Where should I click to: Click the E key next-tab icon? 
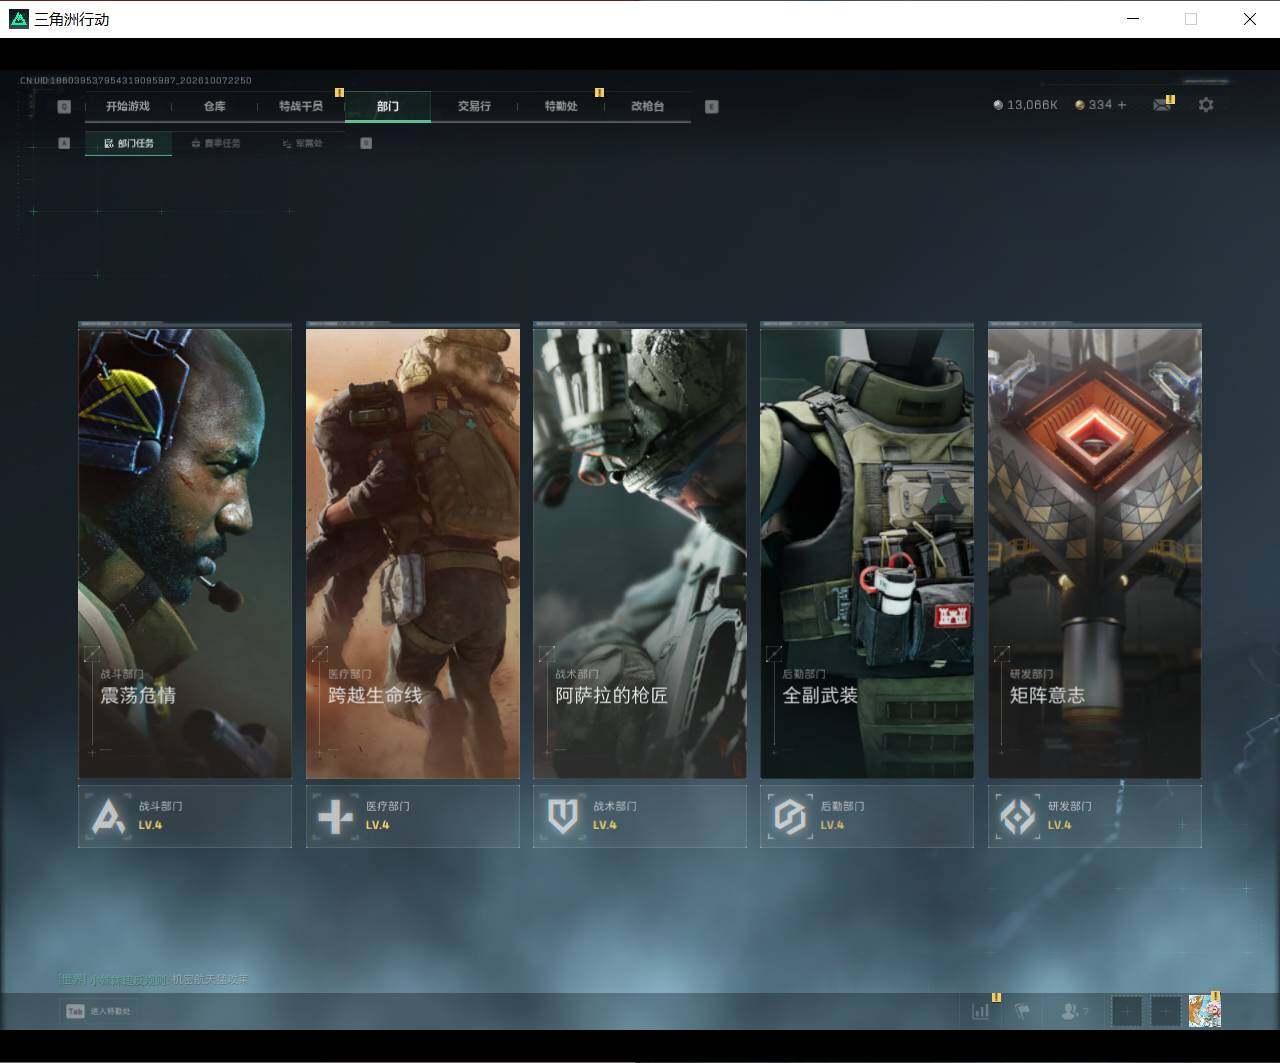click(711, 107)
